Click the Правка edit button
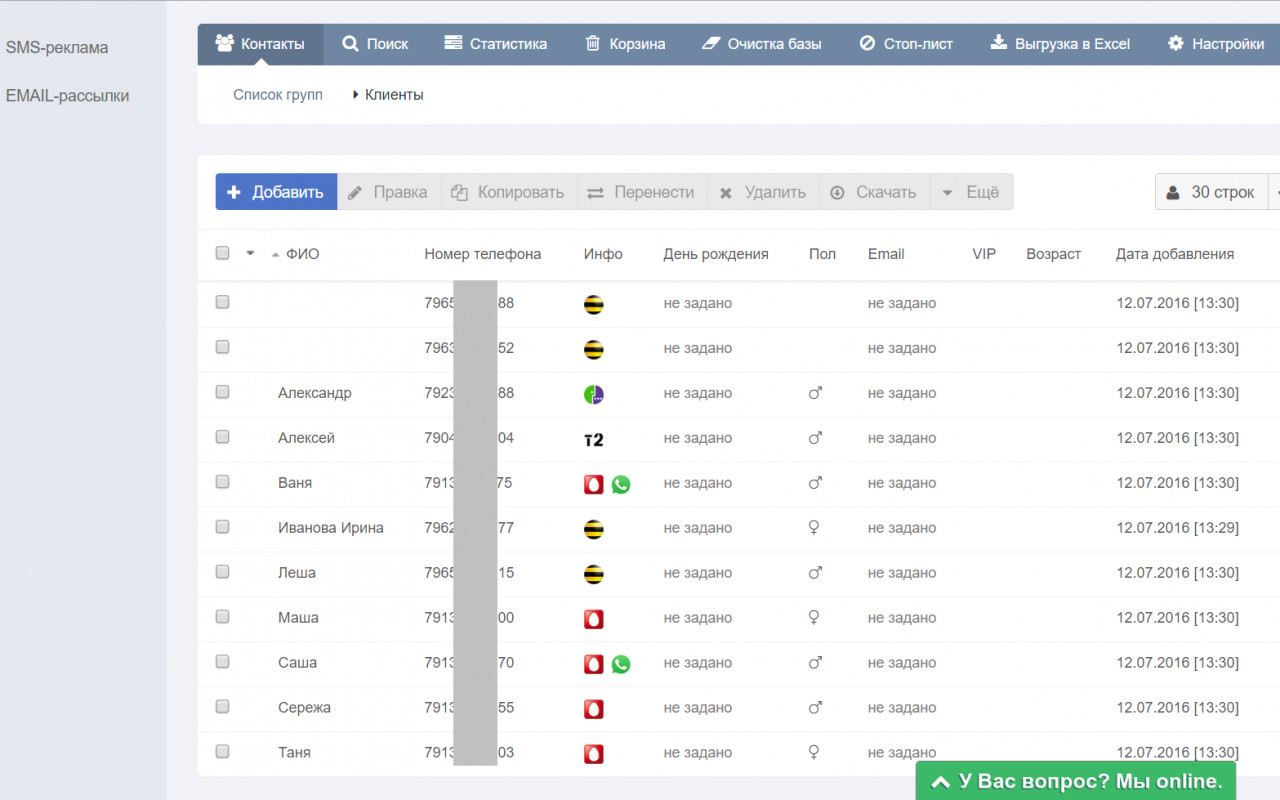Screen dimensions: 1280x800 pyautogui.click(x=389, y=192)
